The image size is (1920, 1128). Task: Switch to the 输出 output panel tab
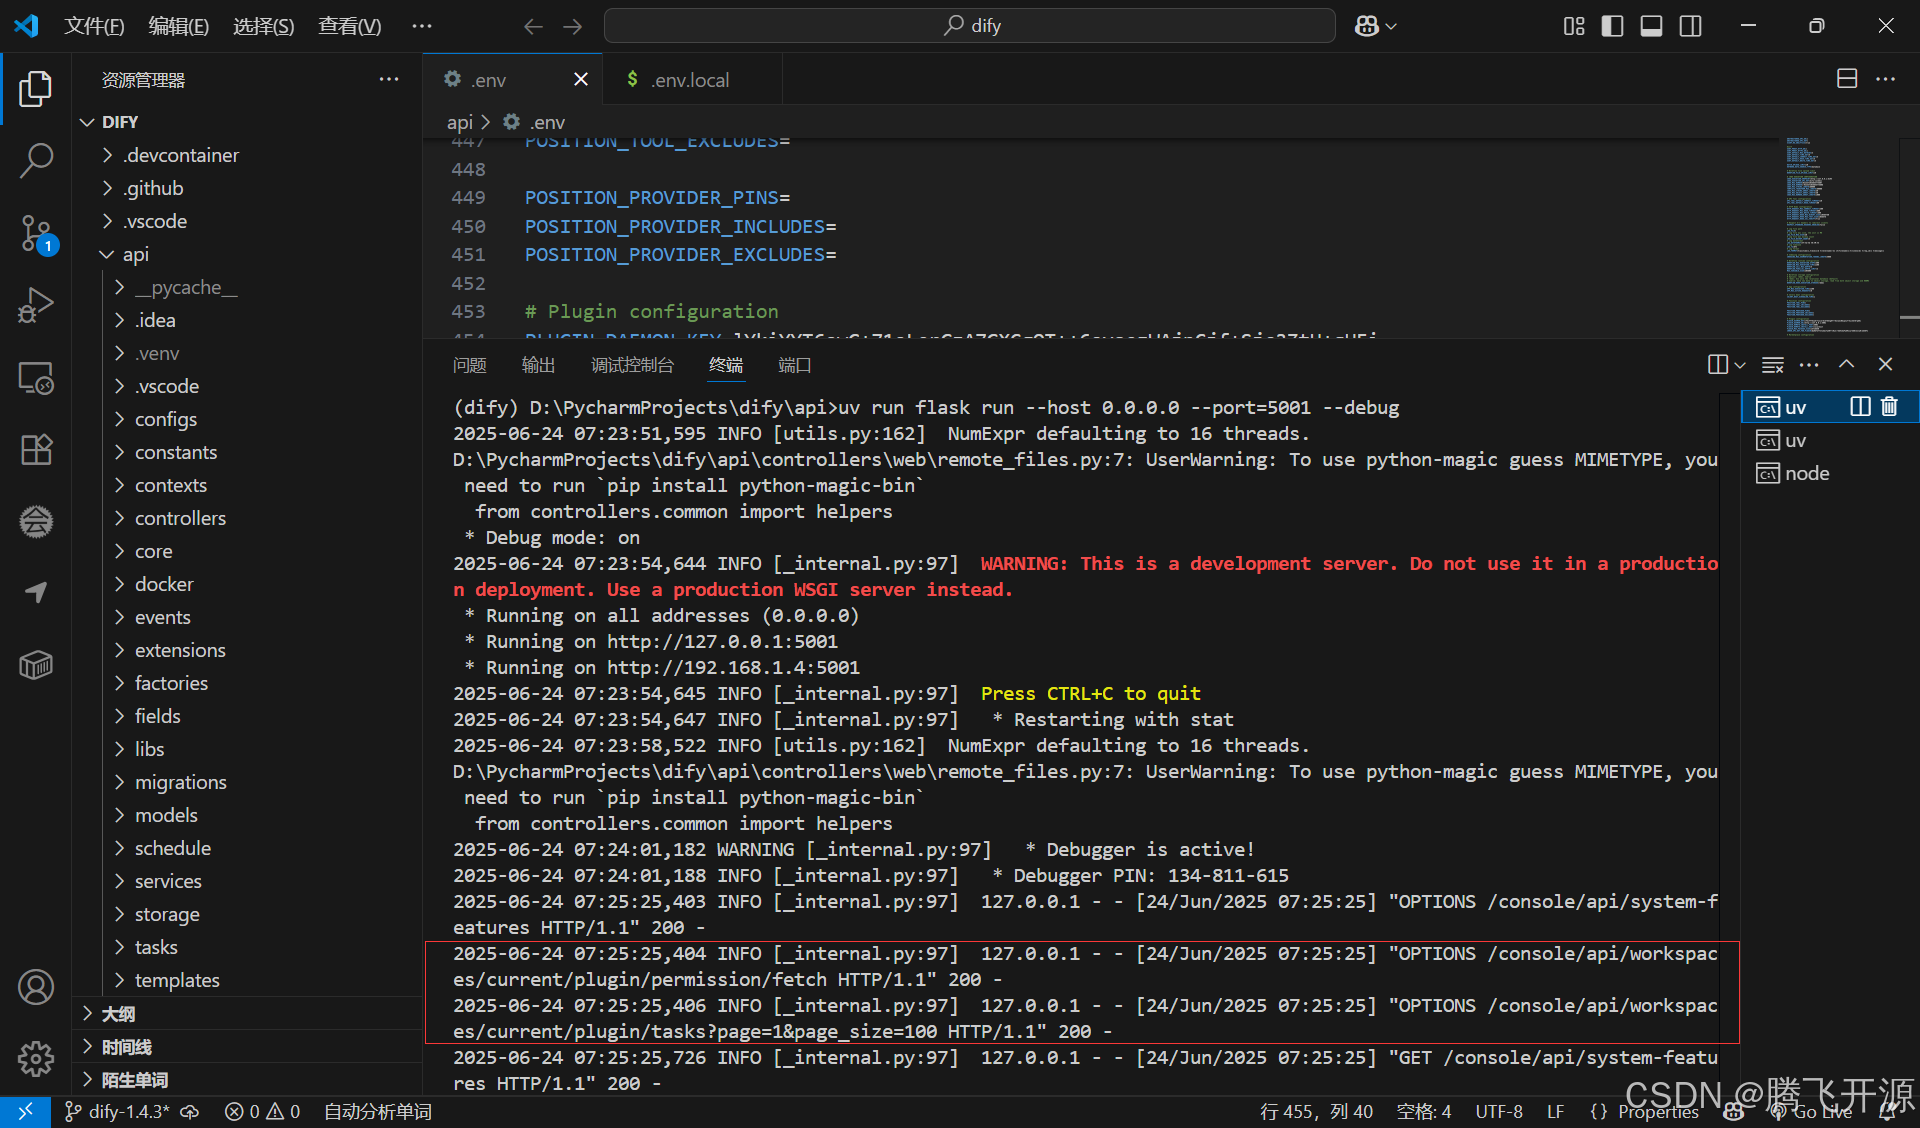[538, 365]
